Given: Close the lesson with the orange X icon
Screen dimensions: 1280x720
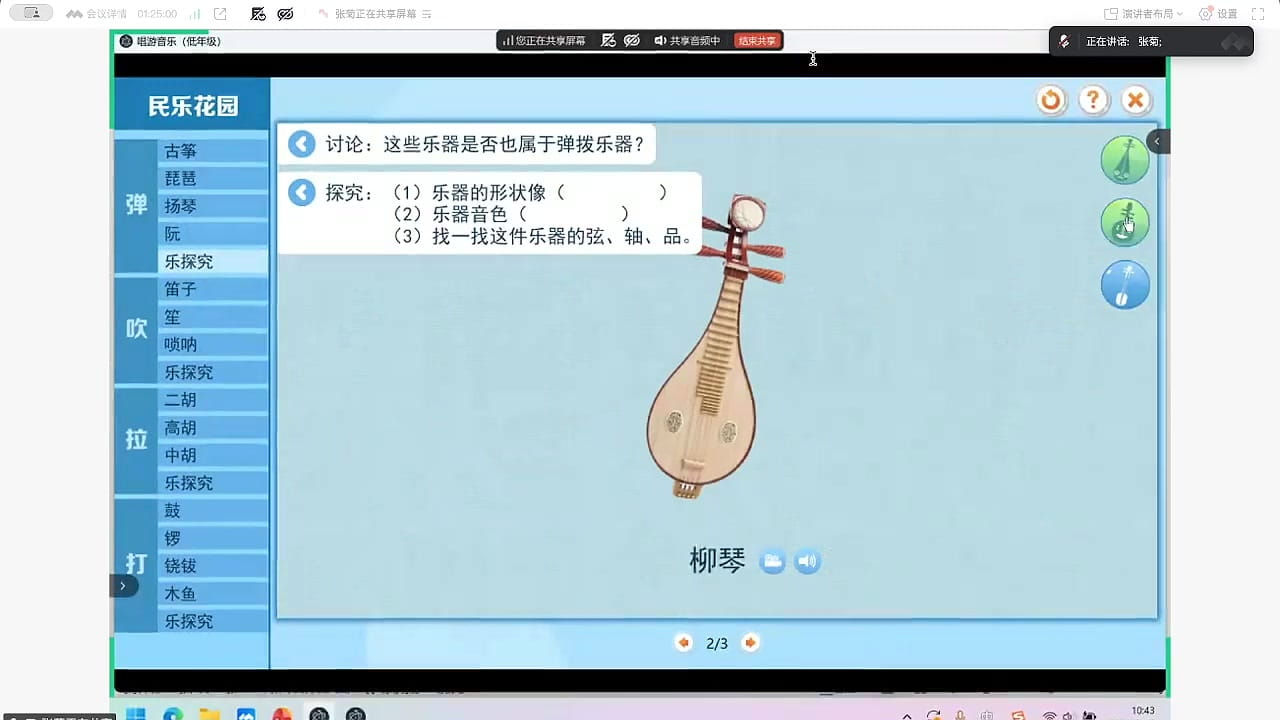Looking at the screenshot, I should click(x=1136, y=100).
